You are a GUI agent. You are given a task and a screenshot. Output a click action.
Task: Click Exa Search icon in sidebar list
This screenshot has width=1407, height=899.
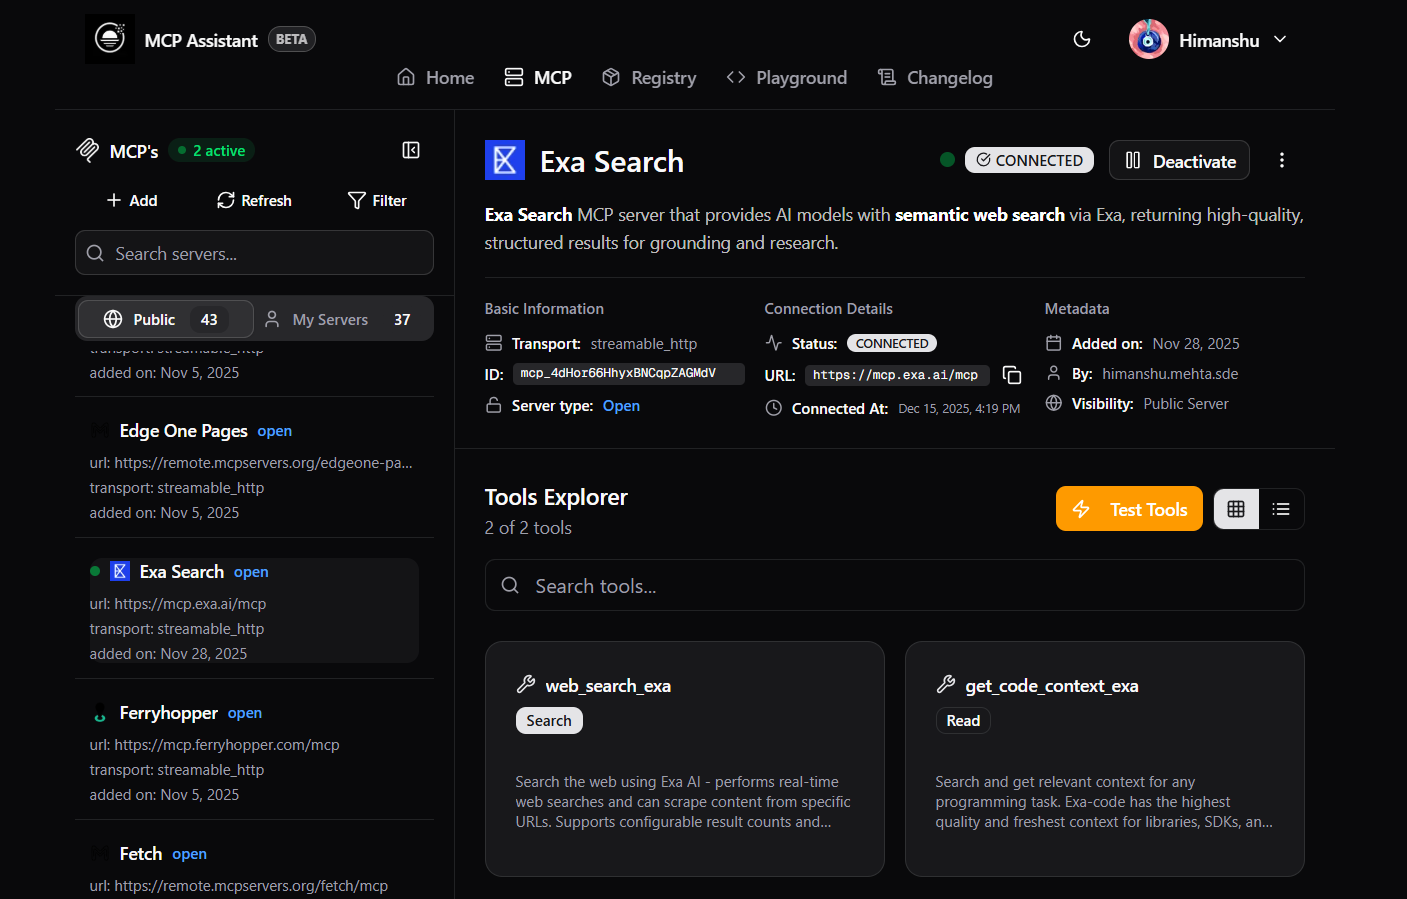[120, 571]
